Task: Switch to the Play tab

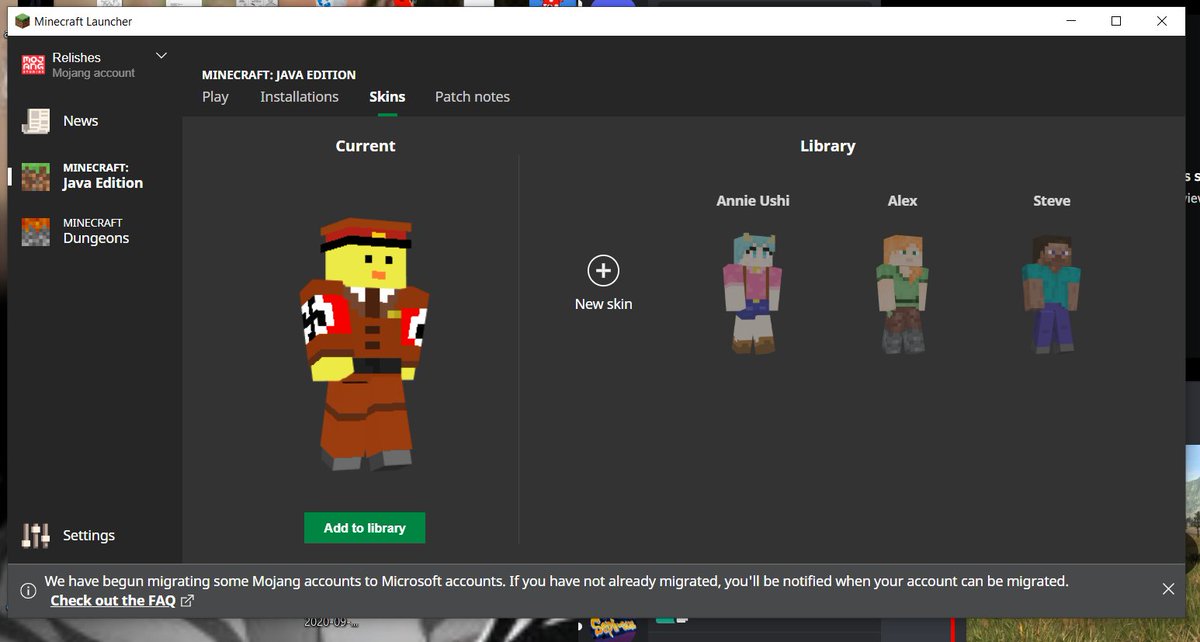Action: [x=215, y=97]
